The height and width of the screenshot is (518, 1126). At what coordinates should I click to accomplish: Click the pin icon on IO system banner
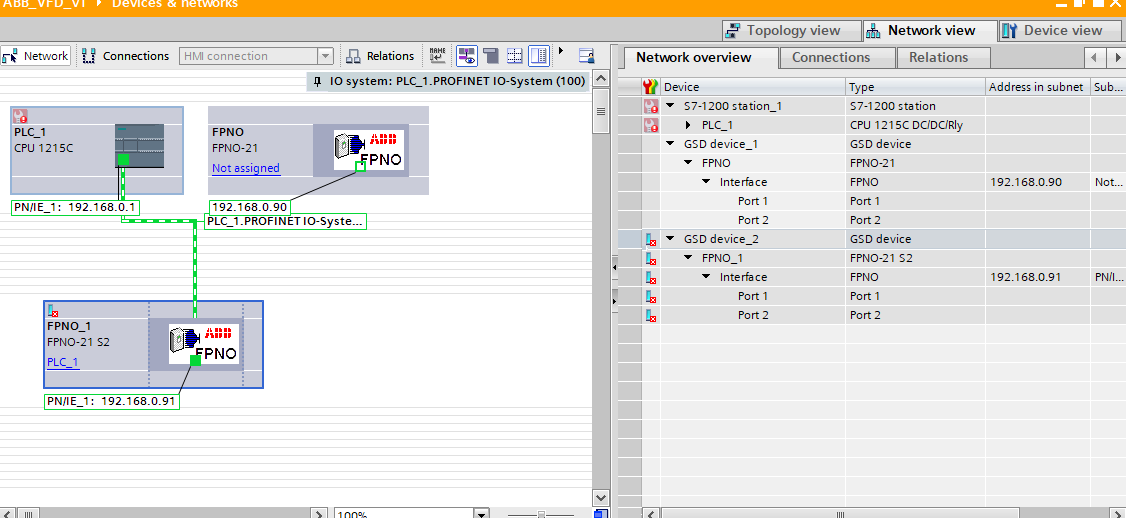[x=318, y=81]
